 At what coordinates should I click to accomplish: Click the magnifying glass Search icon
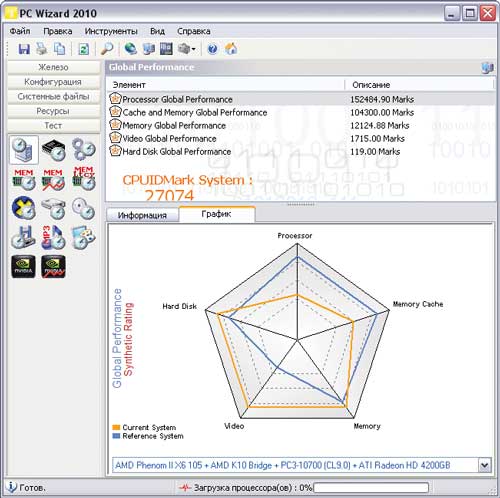click(107, 49)
